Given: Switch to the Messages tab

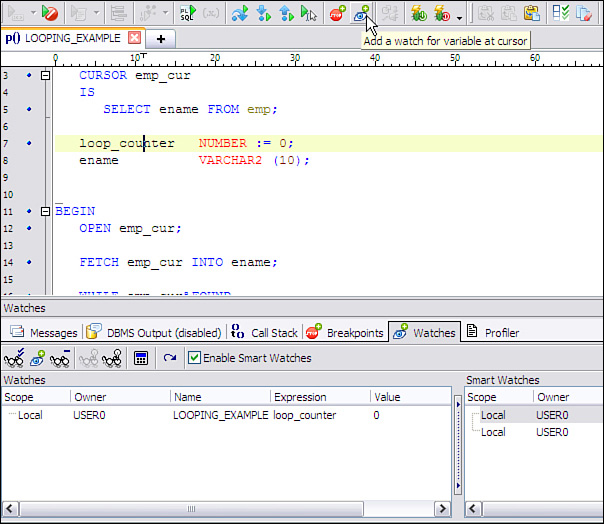Looking at the screenshot, I should coord(44,333).
